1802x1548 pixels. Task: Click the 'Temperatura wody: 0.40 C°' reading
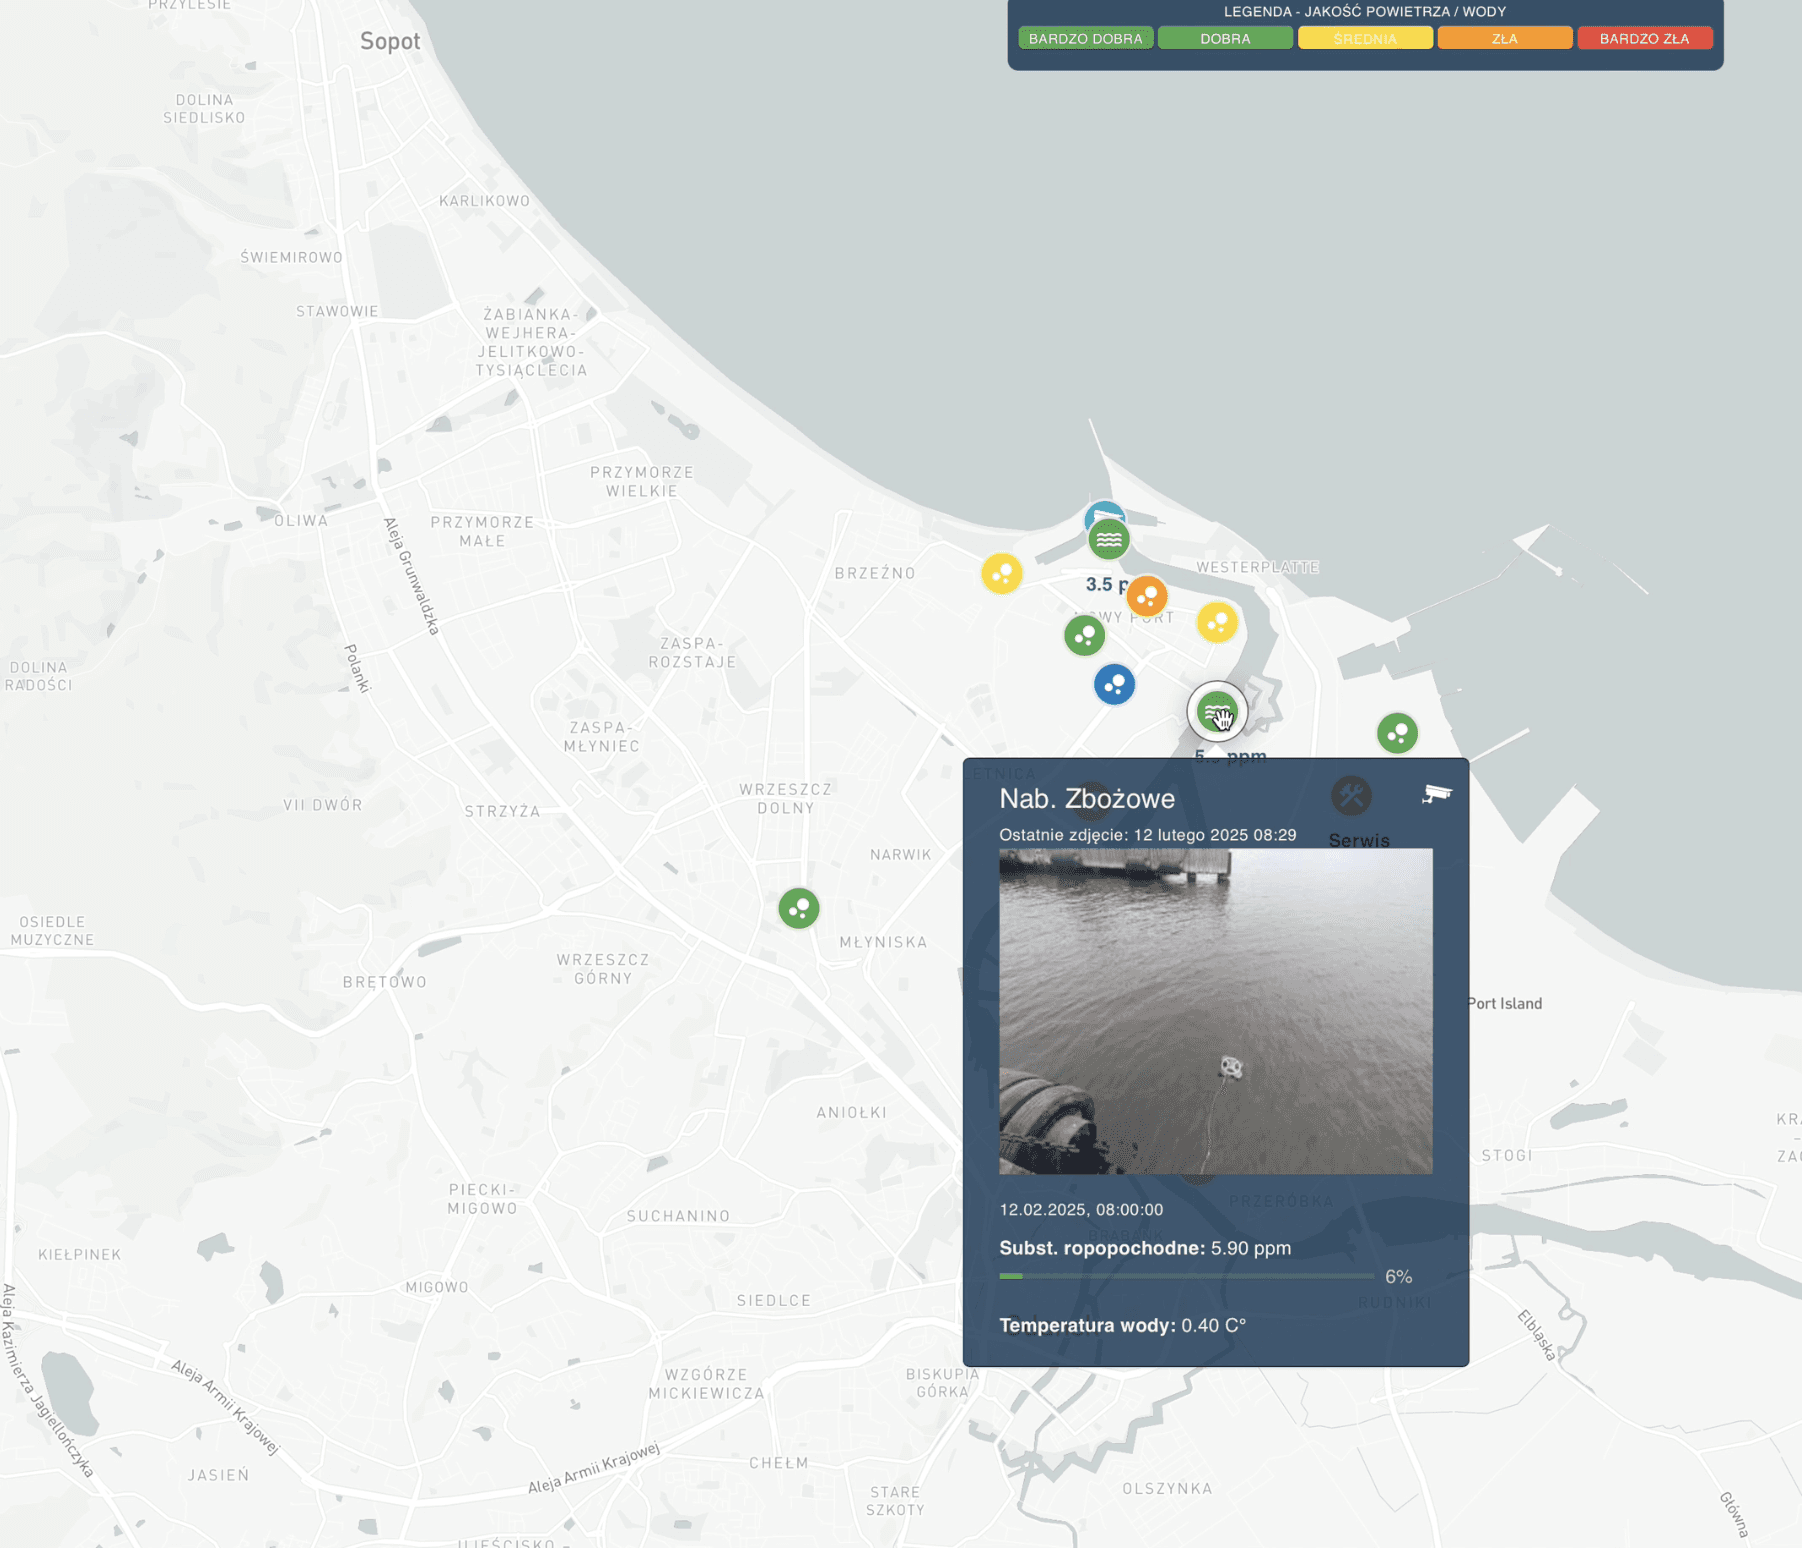click(1122, 1326)
